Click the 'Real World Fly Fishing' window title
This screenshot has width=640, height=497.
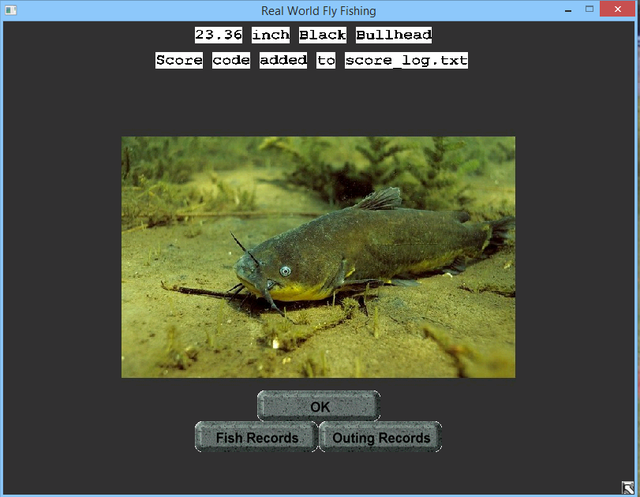click(318, 11)
